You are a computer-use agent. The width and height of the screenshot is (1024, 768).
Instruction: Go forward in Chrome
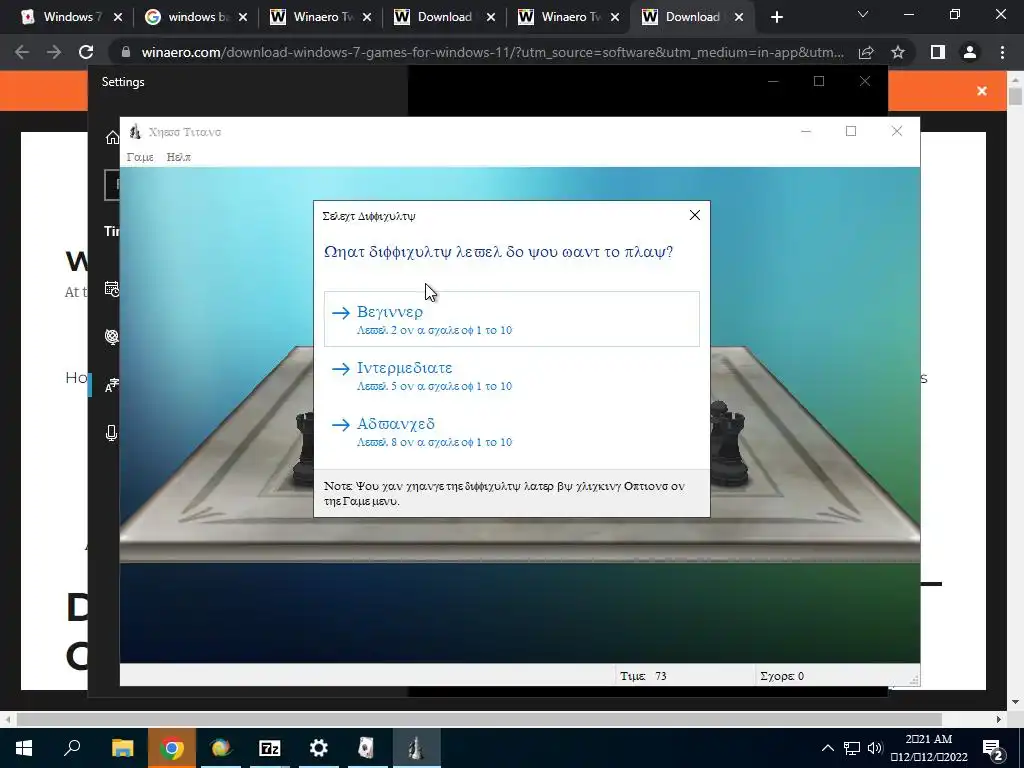tap(54, 52)
